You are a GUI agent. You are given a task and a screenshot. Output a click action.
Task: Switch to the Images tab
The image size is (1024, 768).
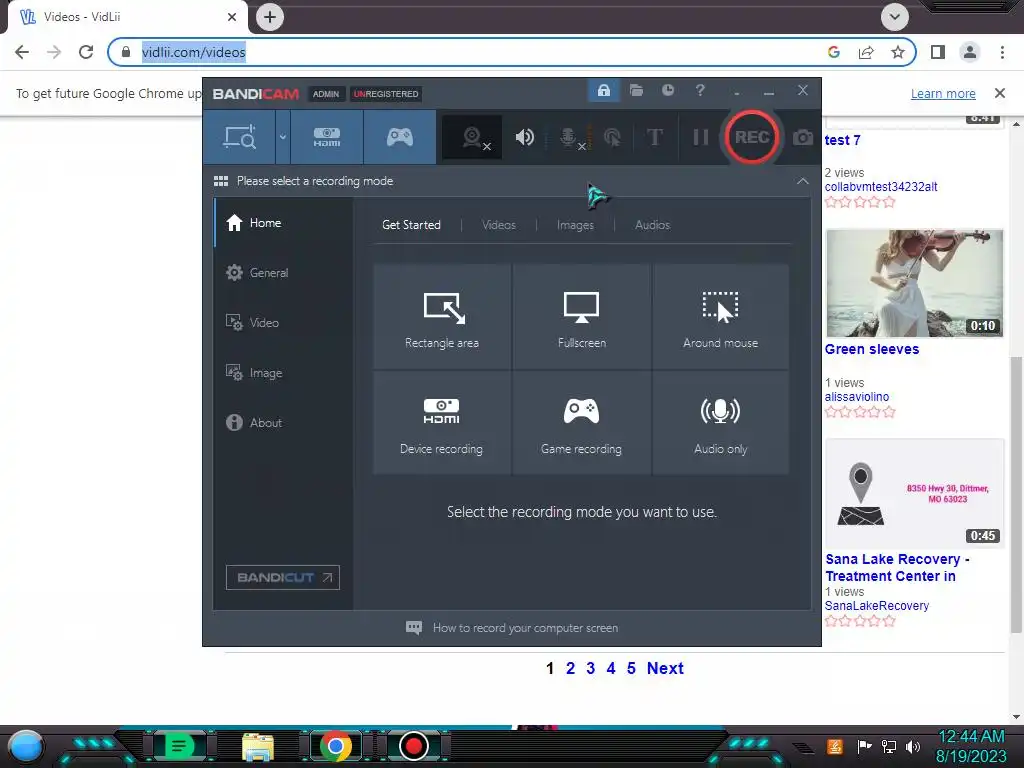tap(575, 225)
